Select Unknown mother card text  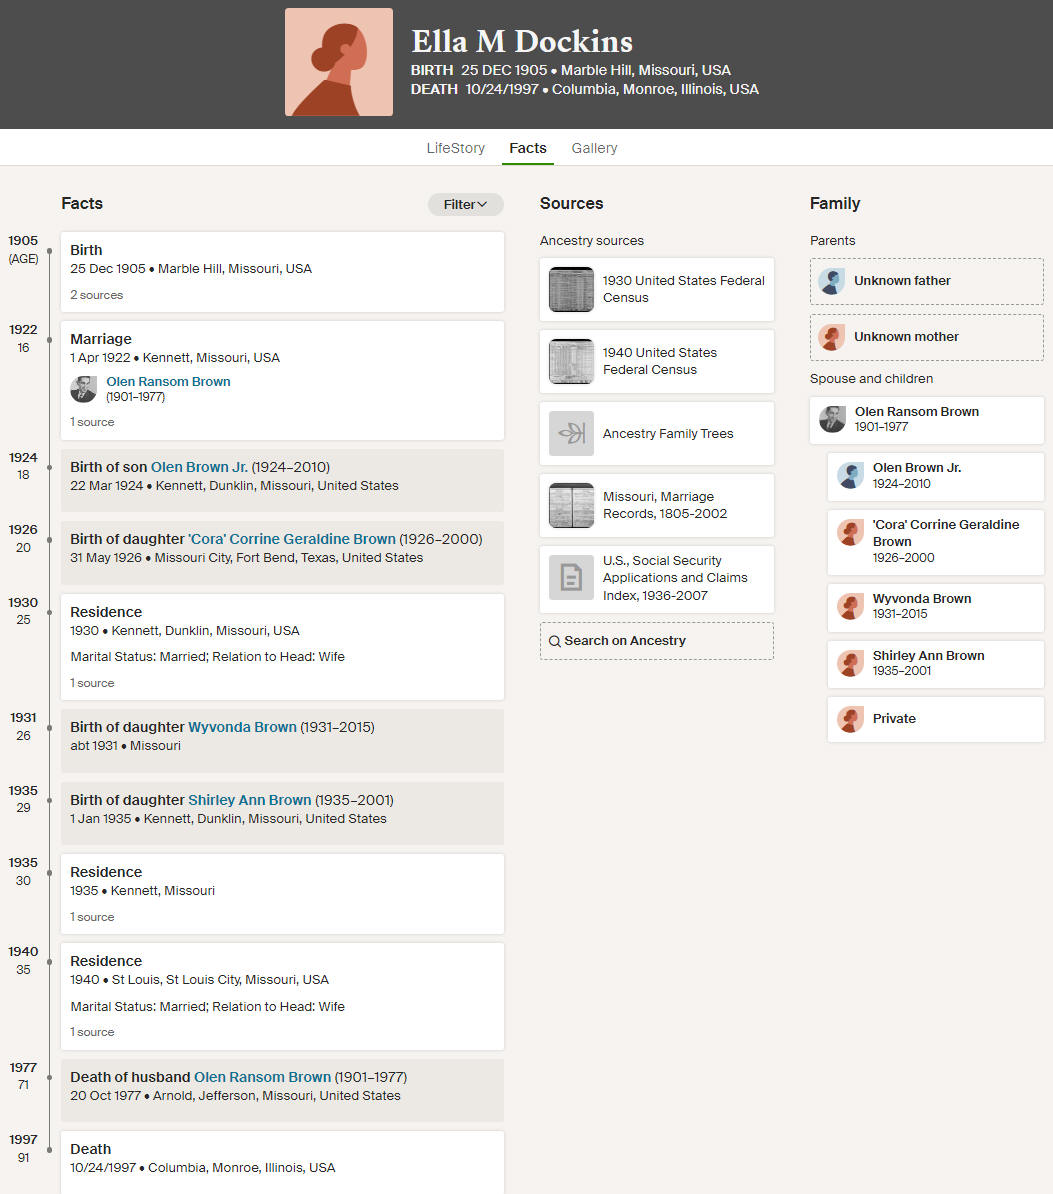(906, 337)
